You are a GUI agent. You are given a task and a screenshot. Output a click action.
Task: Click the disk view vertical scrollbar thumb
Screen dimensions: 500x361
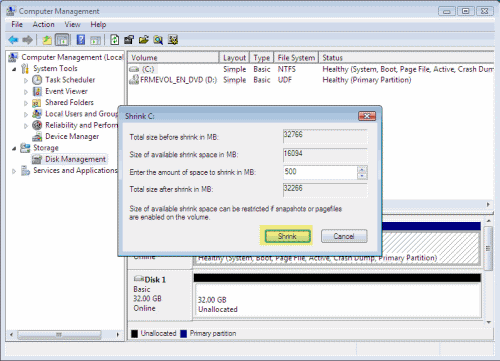[x=489, y=248]
